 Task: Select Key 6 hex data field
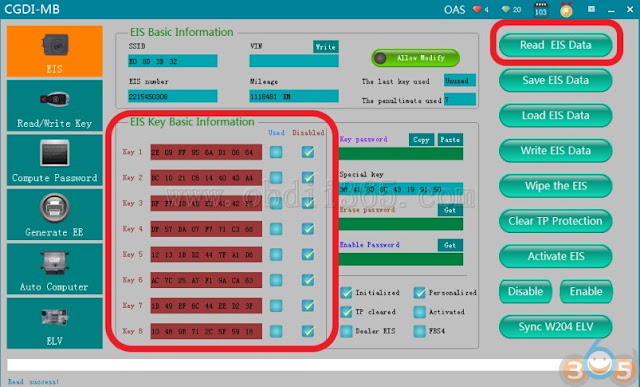coord(206,280)
